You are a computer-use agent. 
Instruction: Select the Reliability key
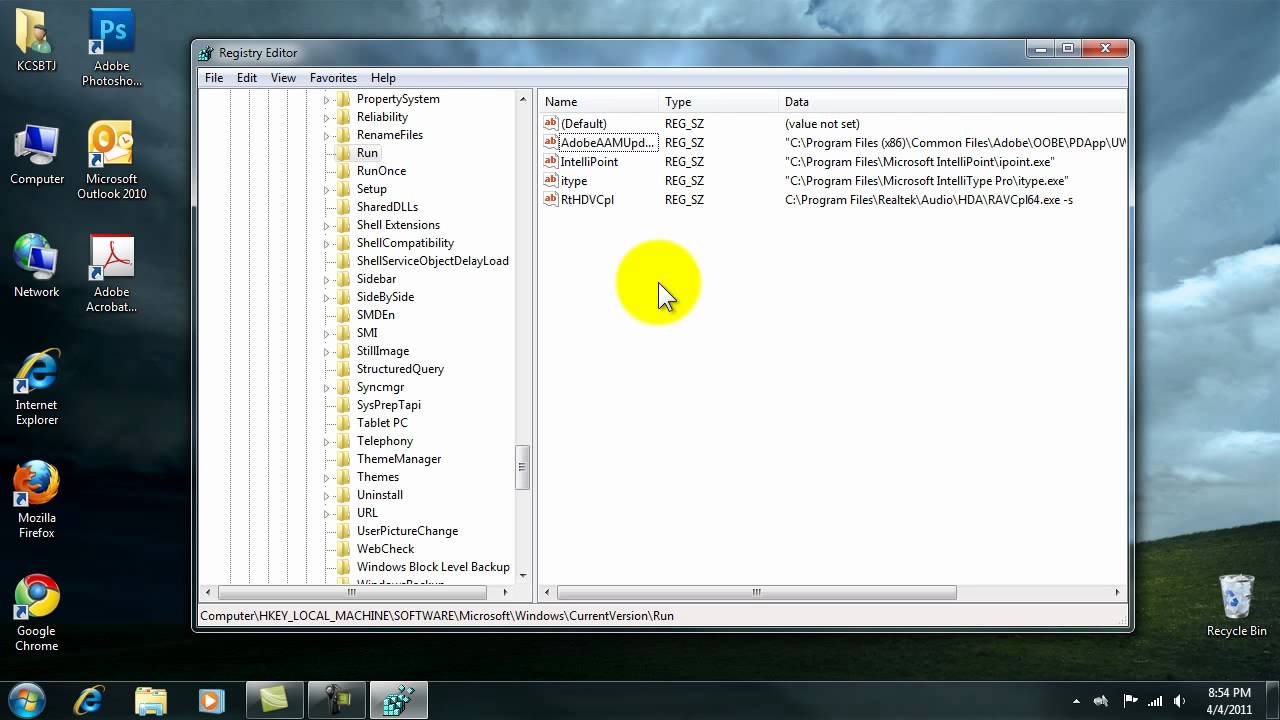(382, 117)
